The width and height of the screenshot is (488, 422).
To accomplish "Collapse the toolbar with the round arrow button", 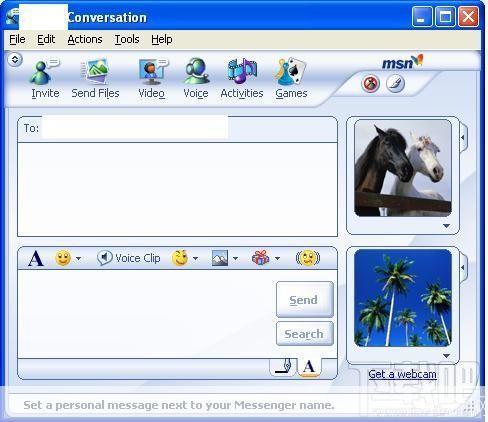I will [x=15, y=60].
